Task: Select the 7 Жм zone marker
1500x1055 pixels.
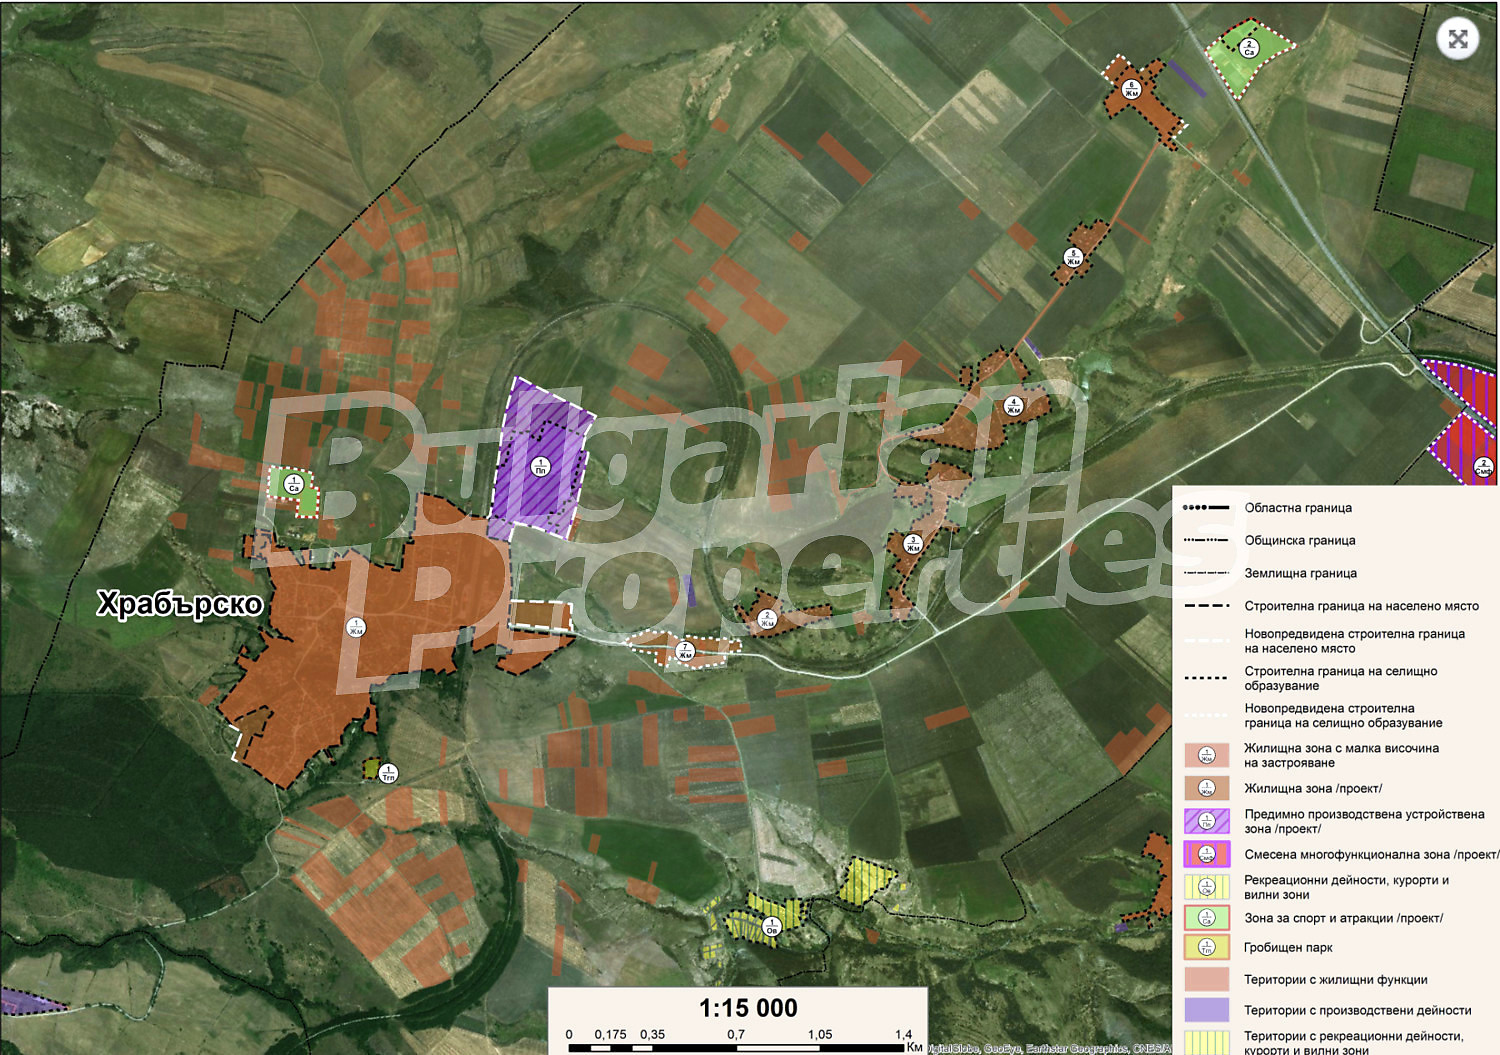Action: coord(685,651)
